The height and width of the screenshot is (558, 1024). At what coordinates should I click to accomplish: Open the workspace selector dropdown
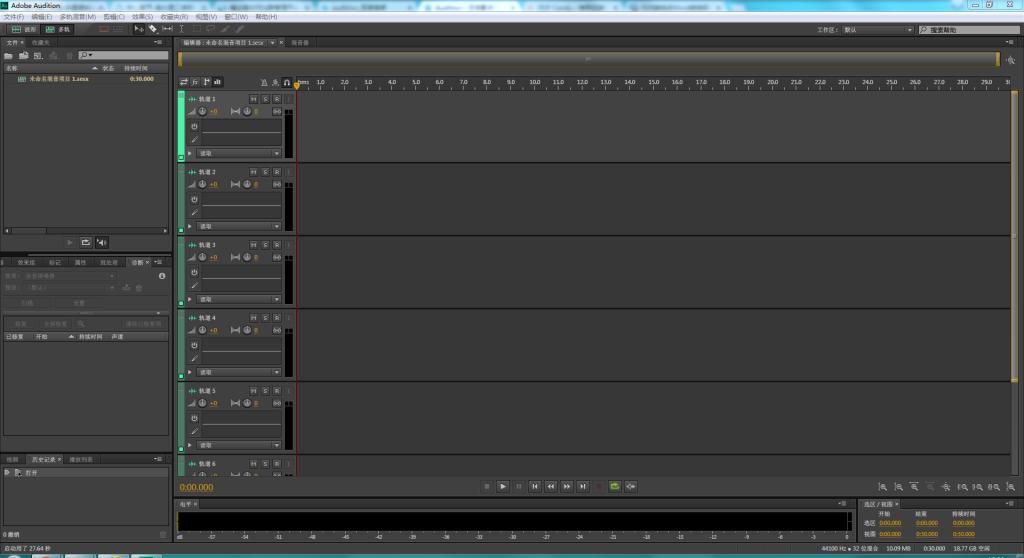(878, 30)
